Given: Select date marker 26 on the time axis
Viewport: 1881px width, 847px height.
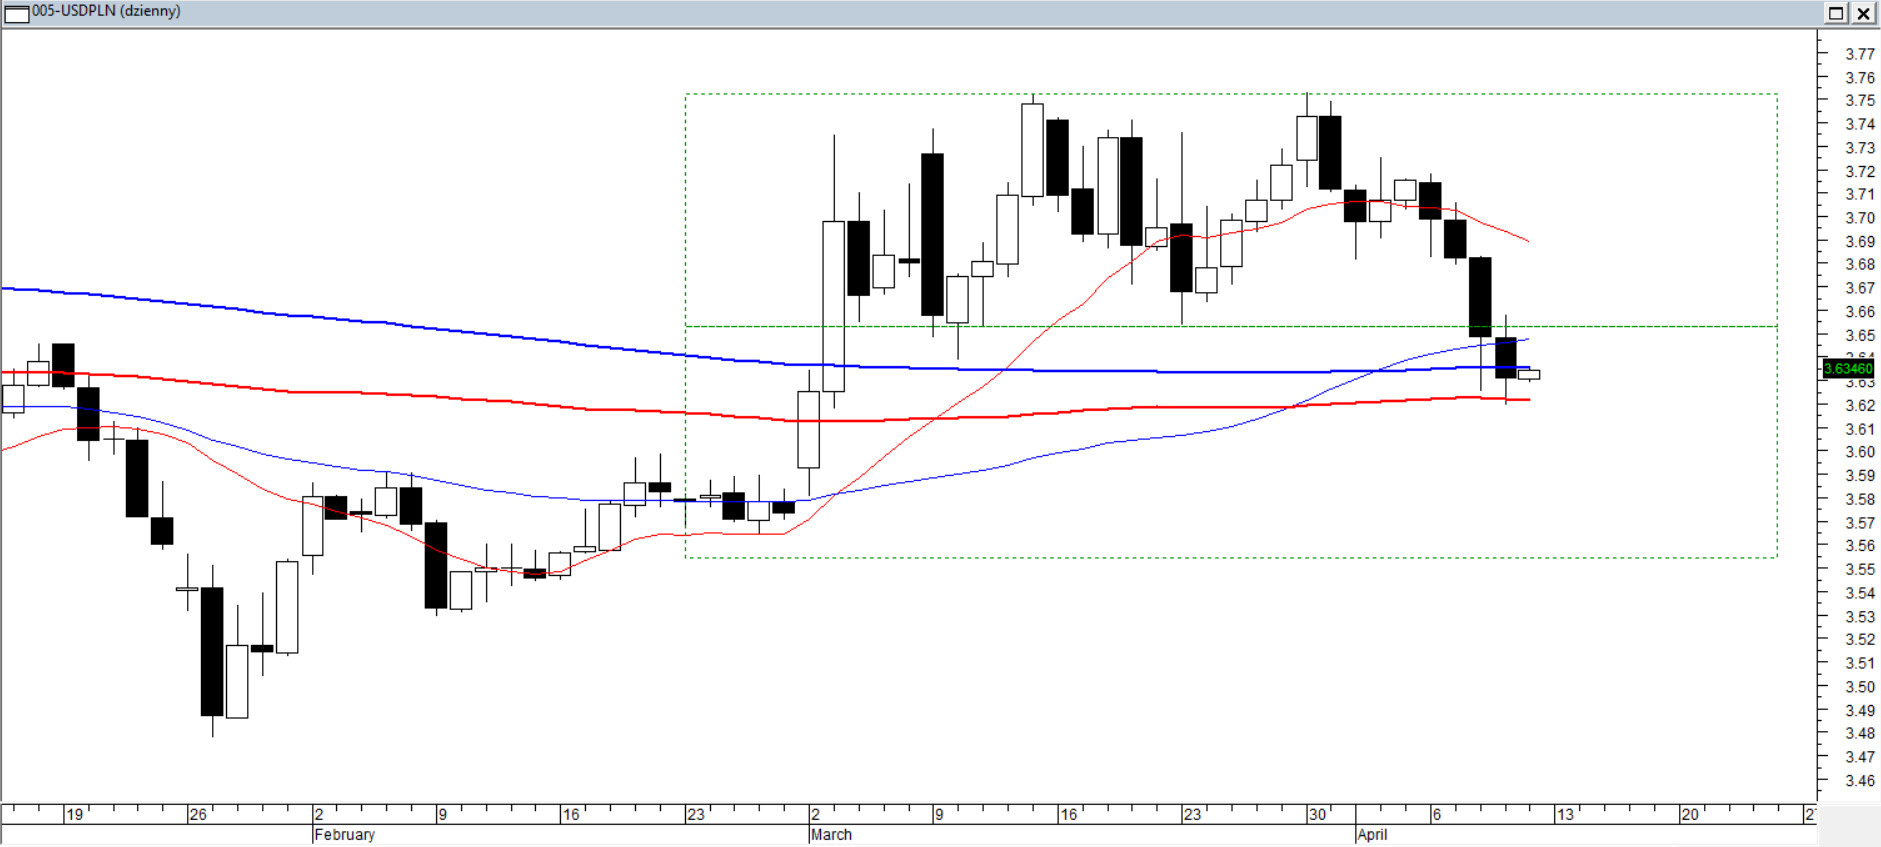Looking at the screenshot, I should pos(198,815).
